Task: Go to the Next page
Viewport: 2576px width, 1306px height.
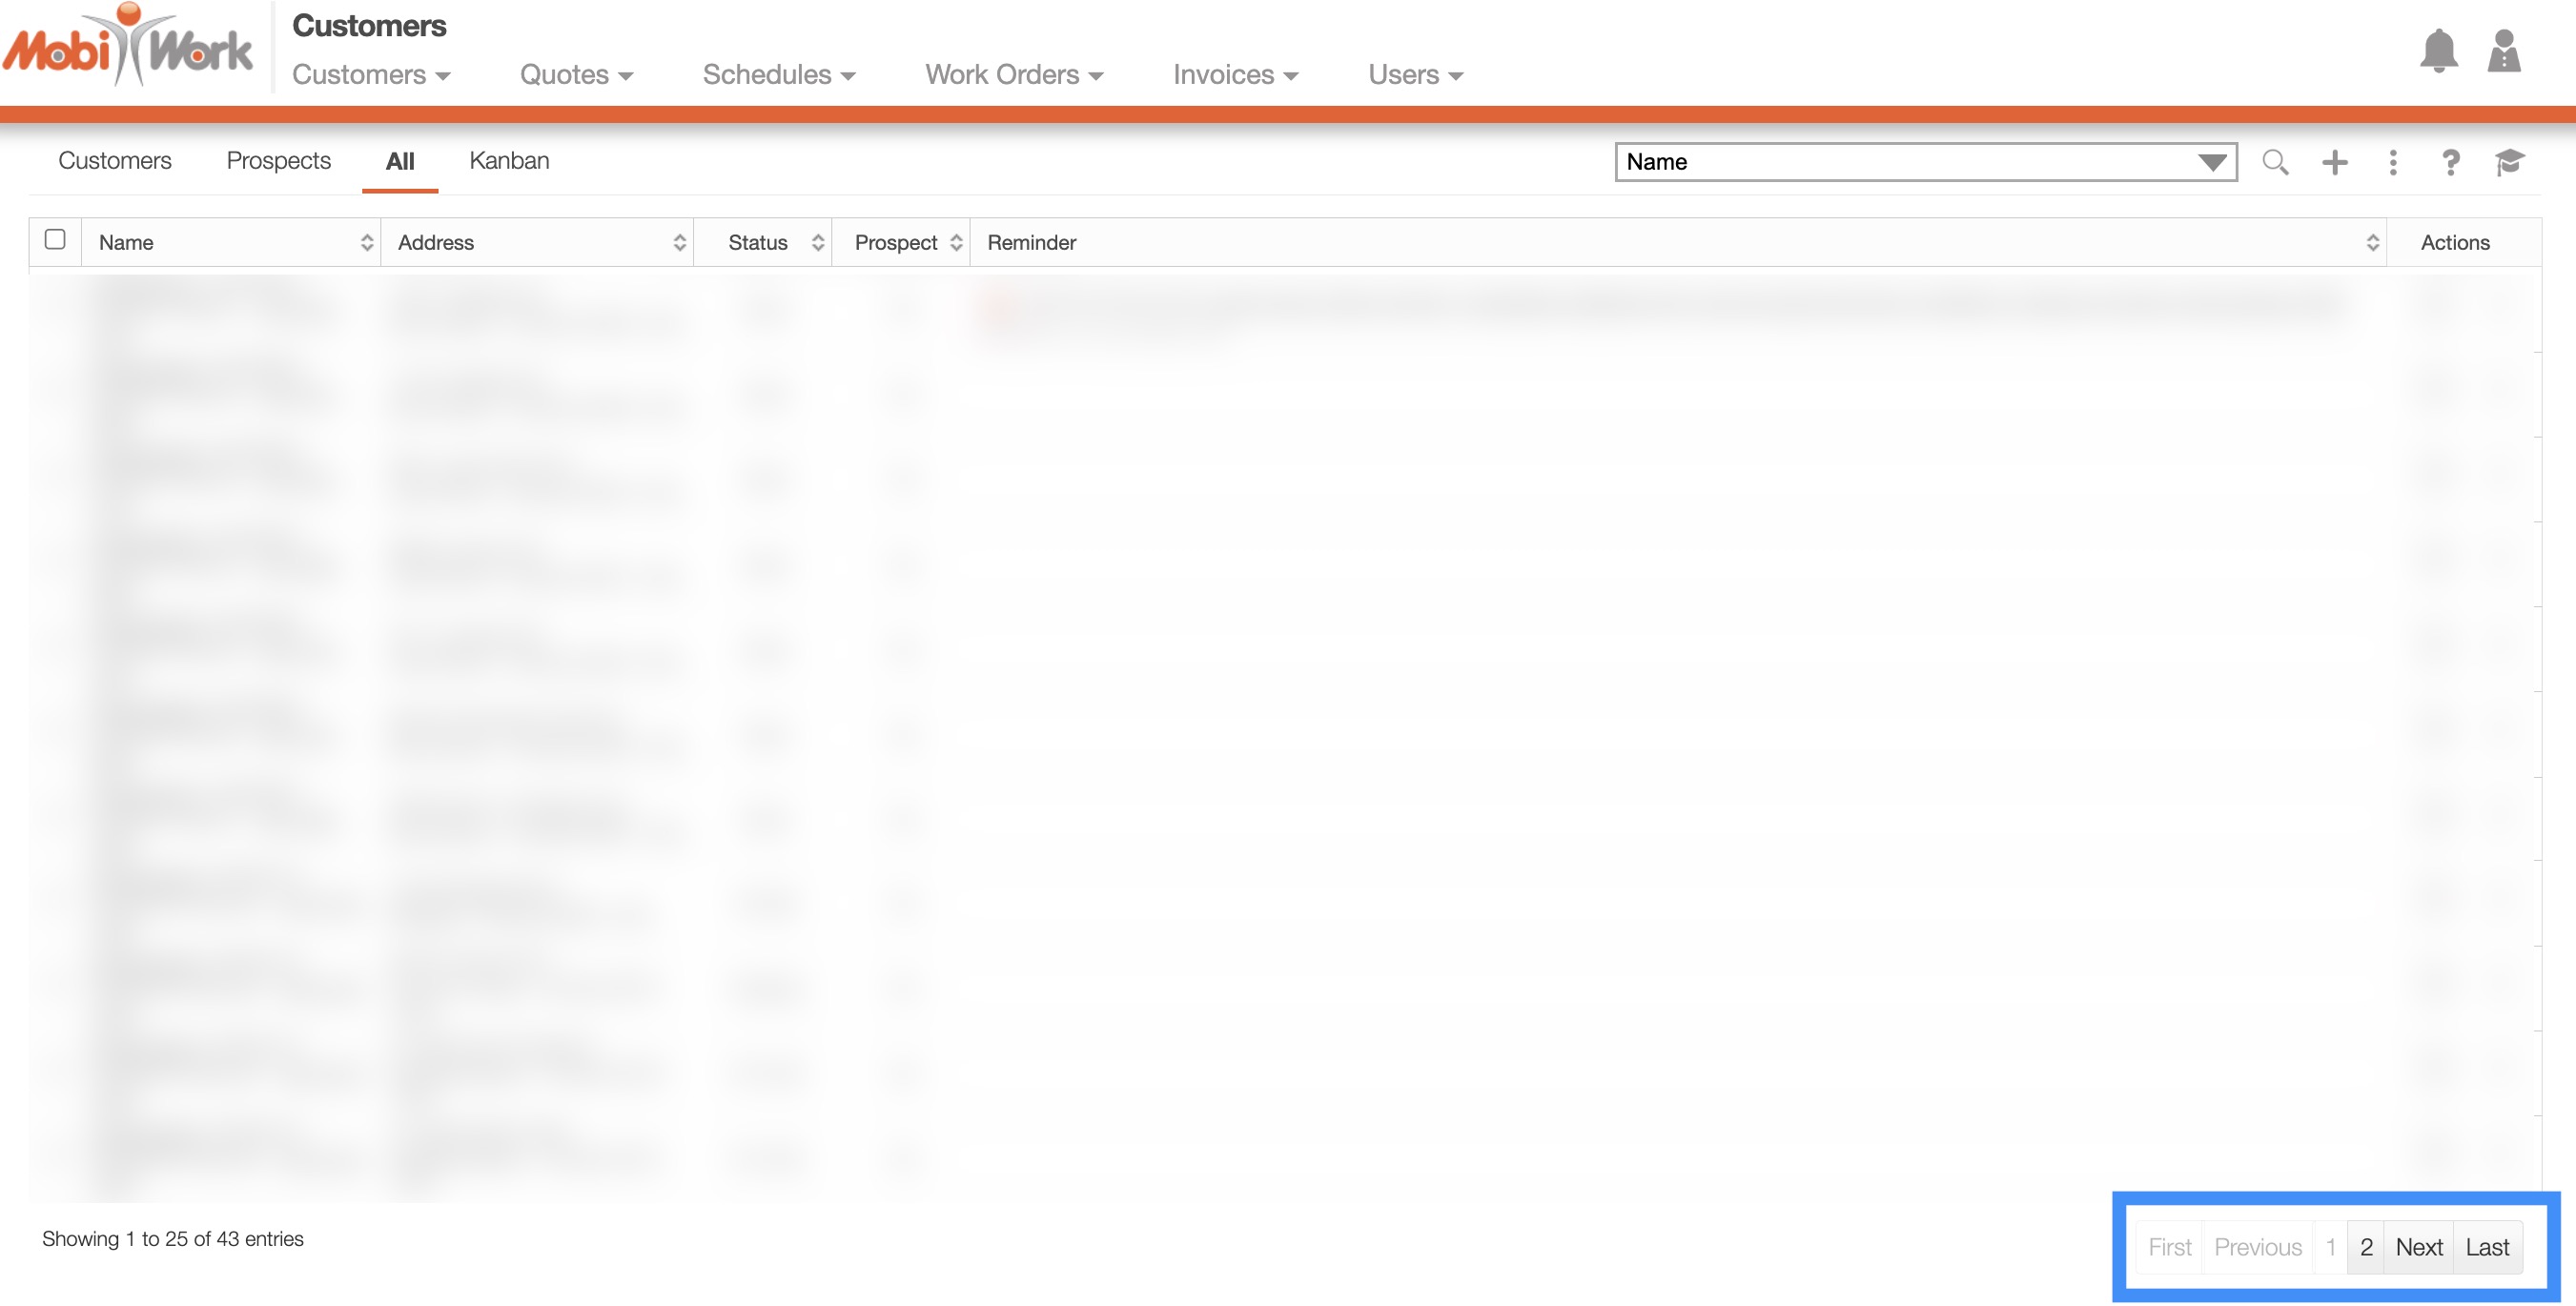Action: 2418,1248
